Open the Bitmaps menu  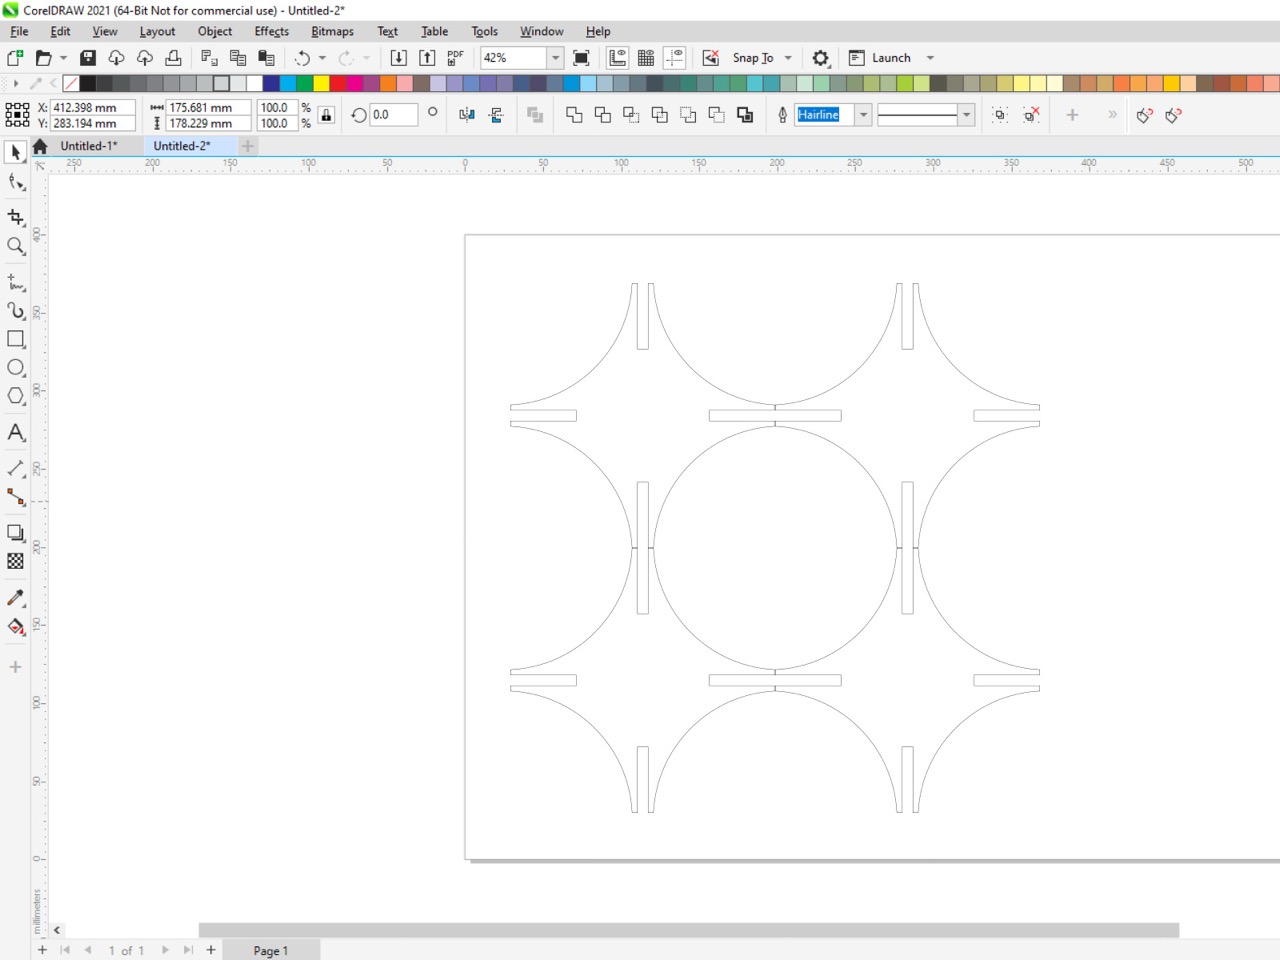[332, 31]
